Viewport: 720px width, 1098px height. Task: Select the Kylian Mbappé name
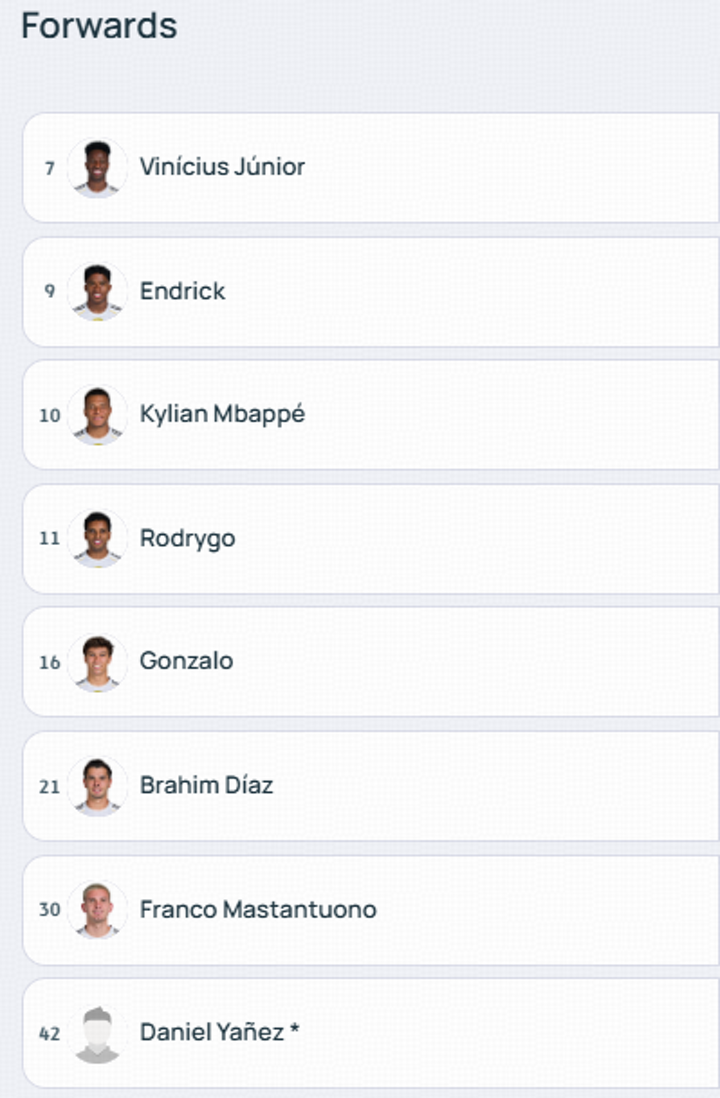[222, 414]
